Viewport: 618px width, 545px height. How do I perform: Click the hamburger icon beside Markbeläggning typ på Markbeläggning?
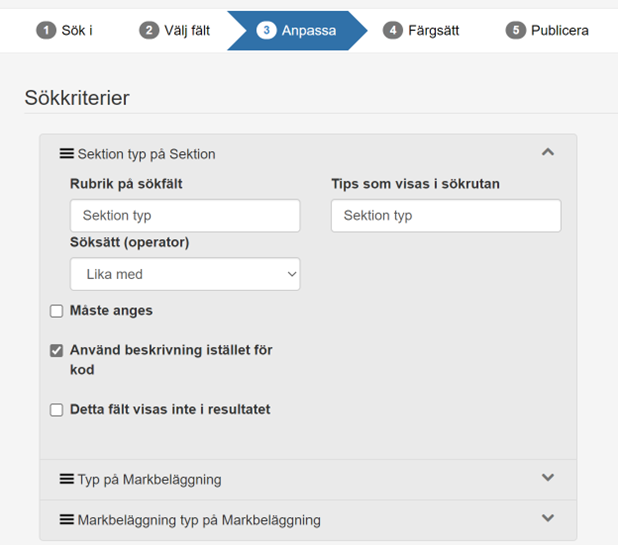click(67, 519)
